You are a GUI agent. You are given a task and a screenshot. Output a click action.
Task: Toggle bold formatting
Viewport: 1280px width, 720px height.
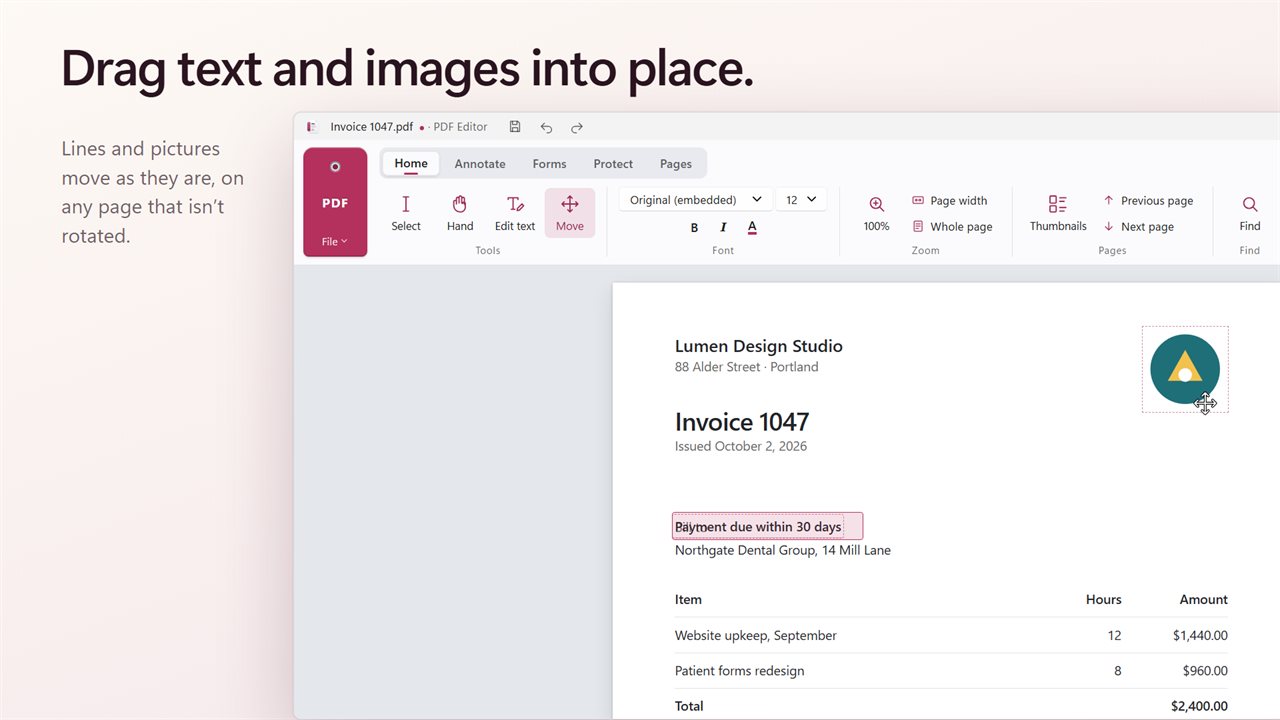[x=695, y=228]
